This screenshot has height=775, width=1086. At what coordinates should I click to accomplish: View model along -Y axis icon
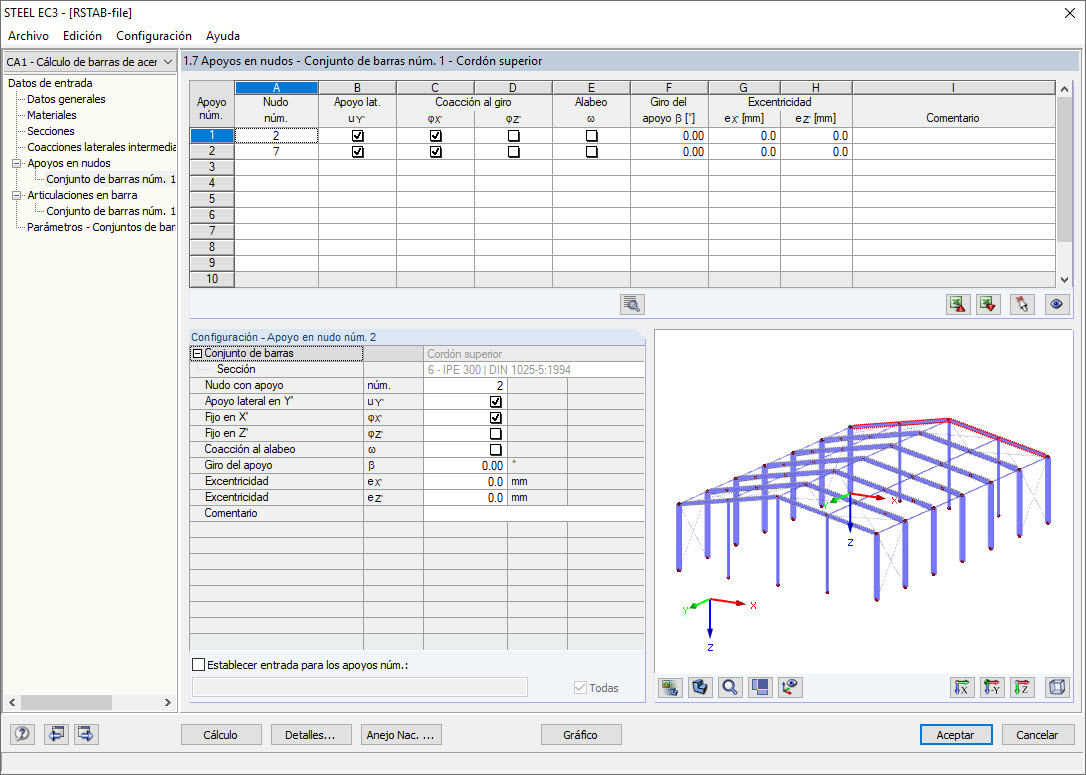992,688
